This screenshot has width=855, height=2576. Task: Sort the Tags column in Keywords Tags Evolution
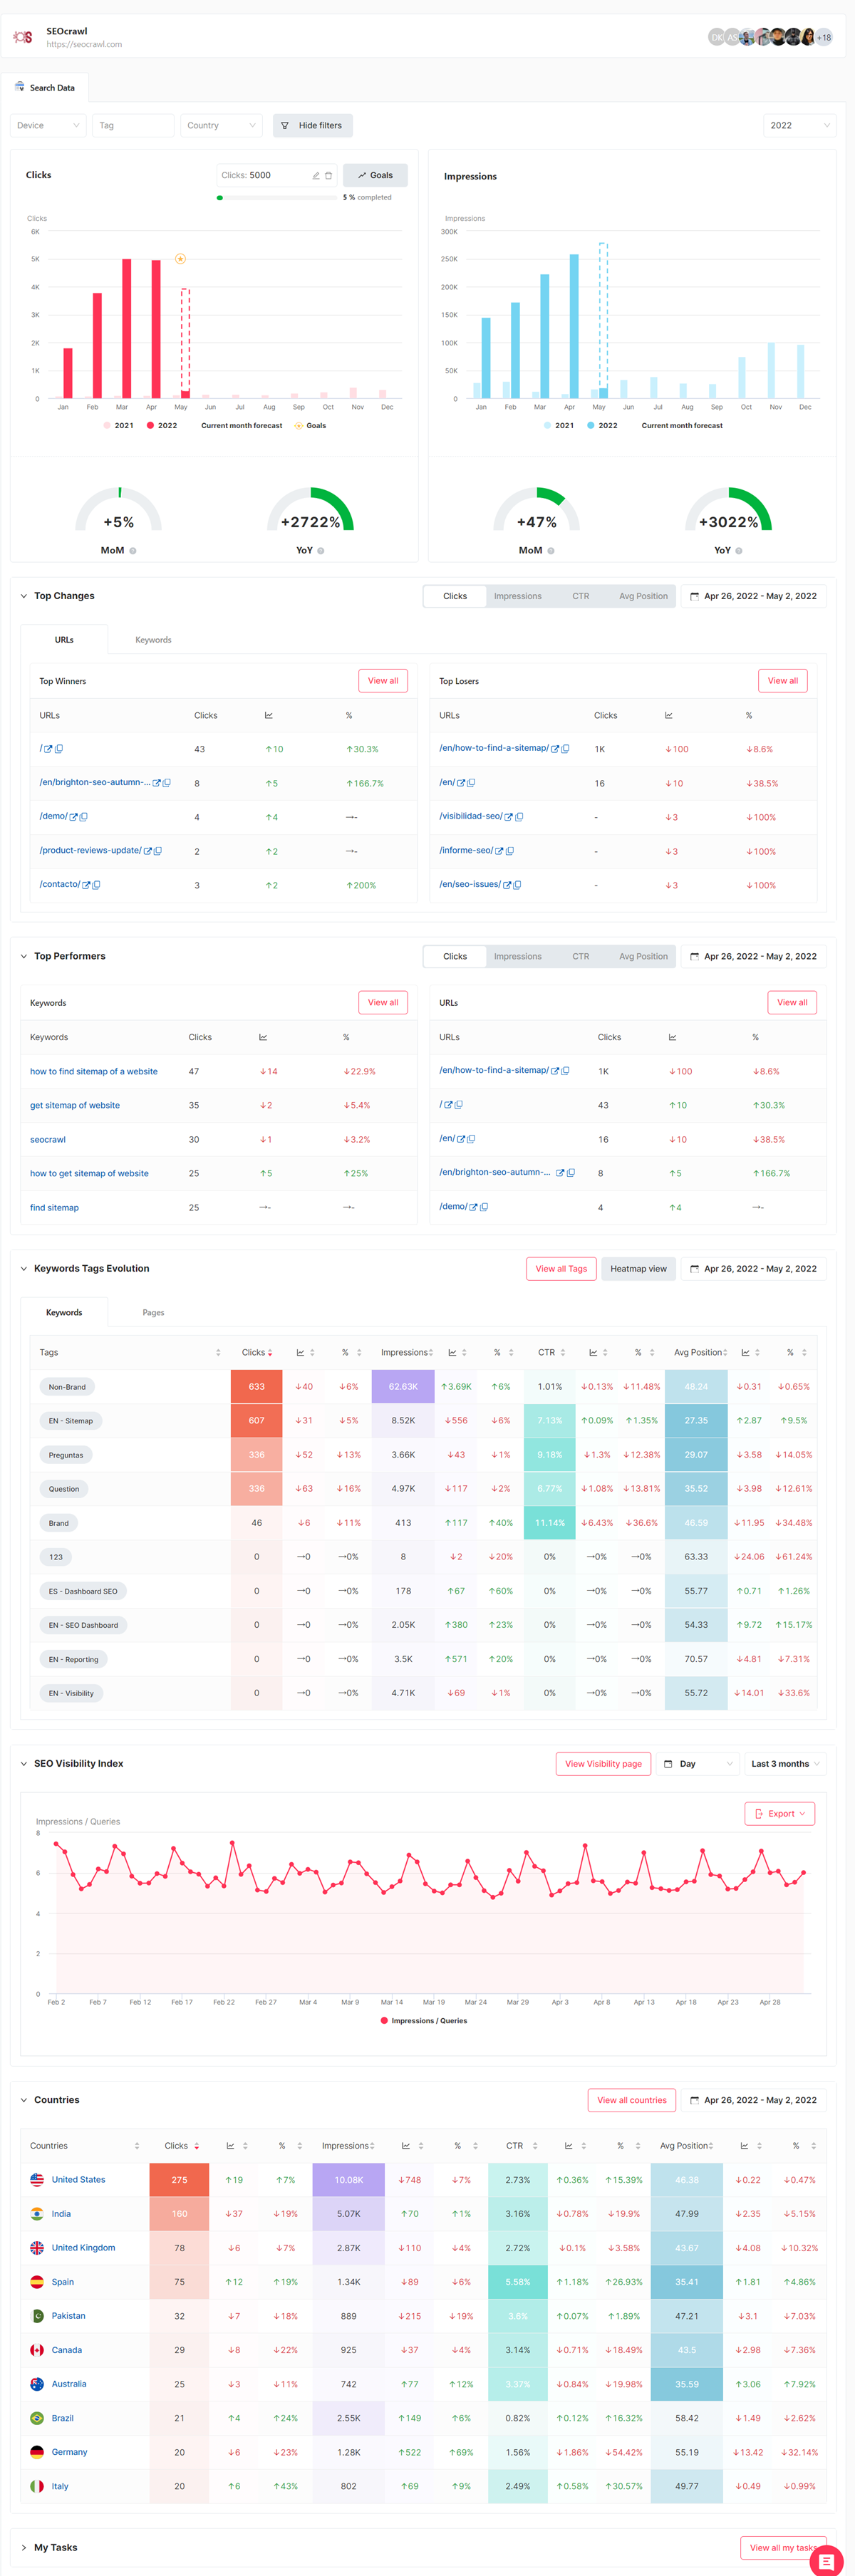point(218,1353)
